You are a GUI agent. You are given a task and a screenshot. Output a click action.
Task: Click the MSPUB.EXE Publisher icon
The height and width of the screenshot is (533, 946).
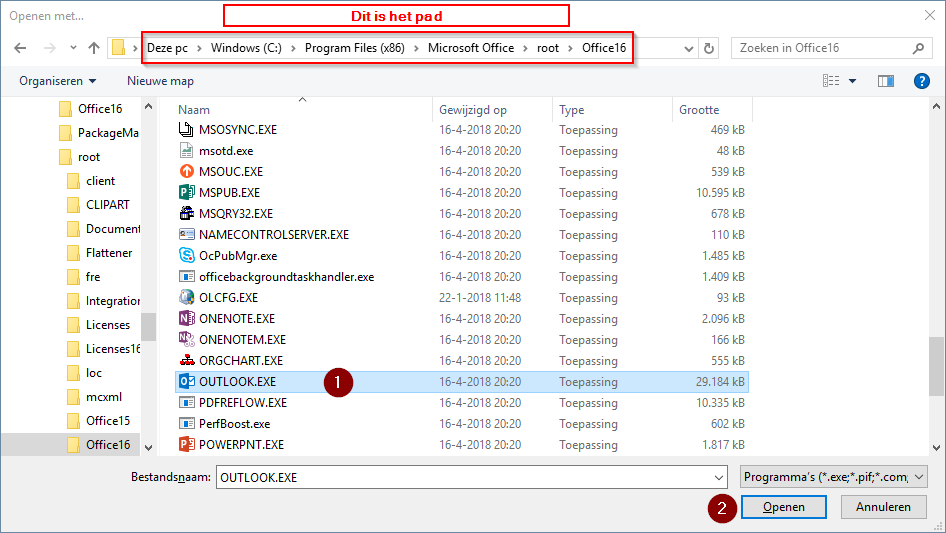(186, 193)
